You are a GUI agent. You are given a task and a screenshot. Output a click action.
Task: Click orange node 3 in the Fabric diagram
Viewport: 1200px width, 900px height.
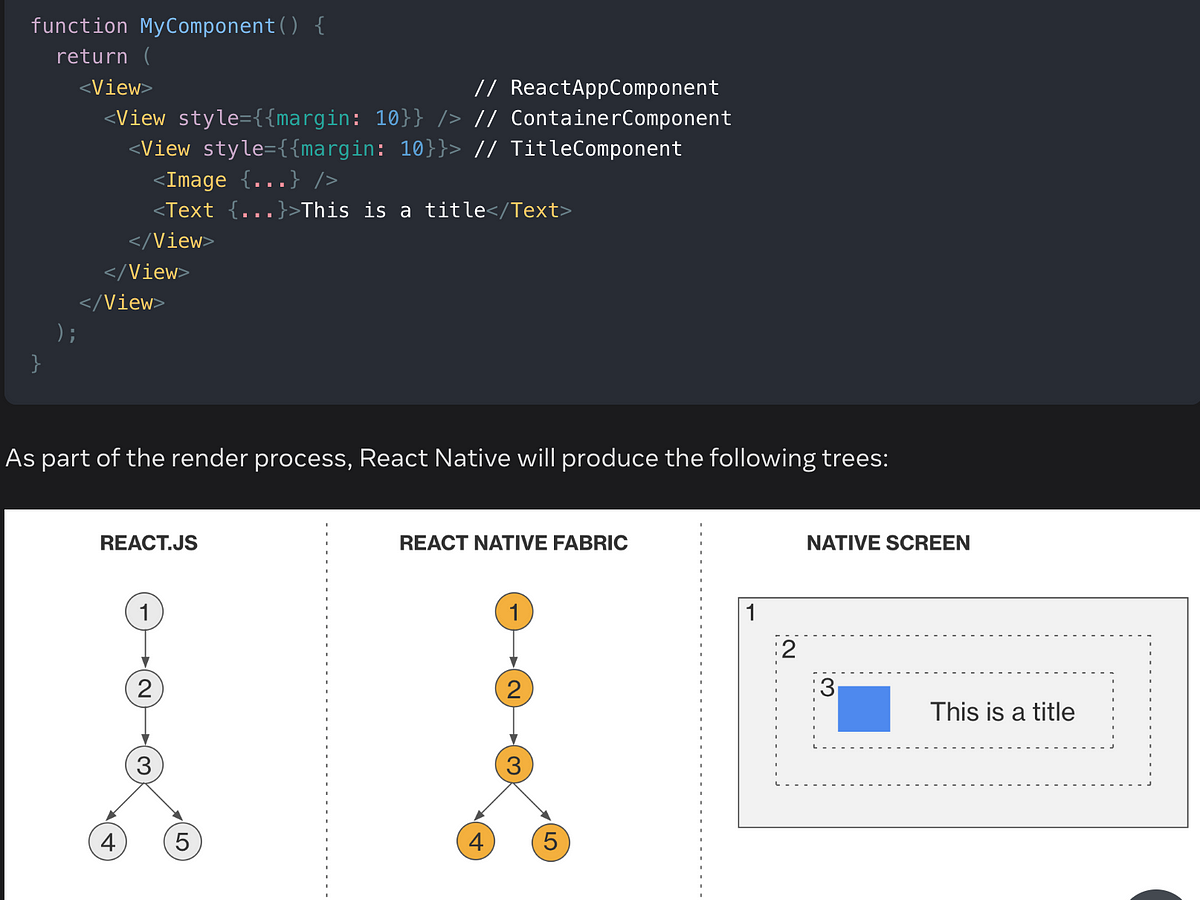click(x=514, y=764)
